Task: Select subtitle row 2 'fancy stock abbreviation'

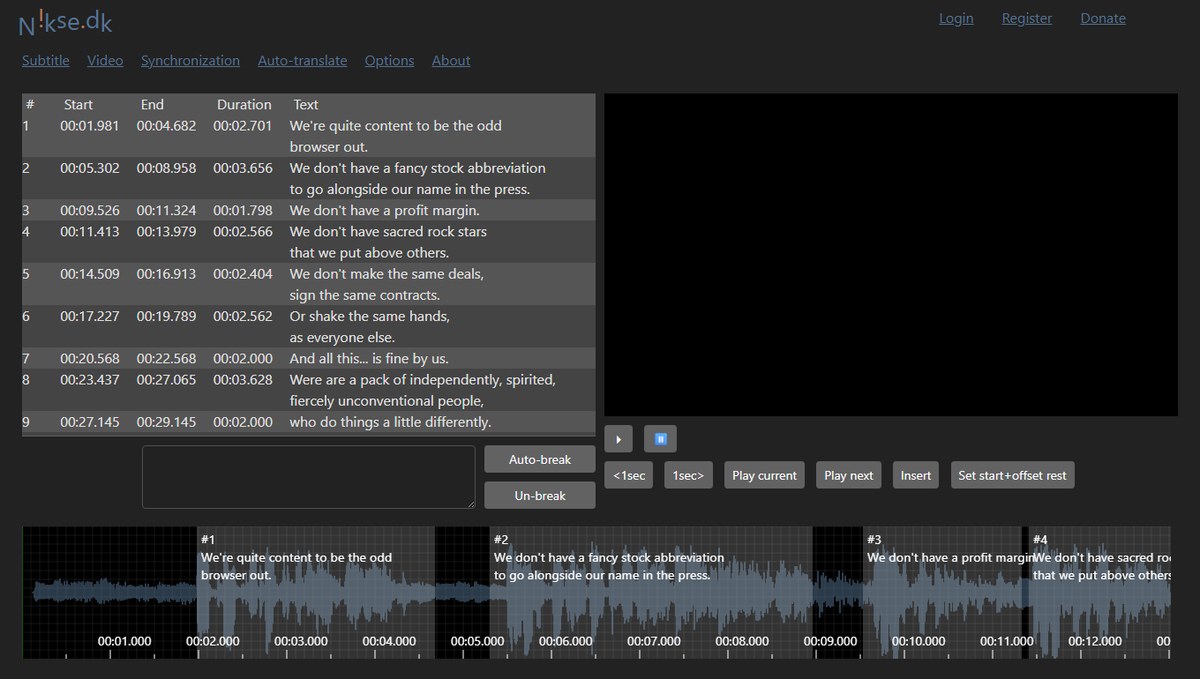Action: (308, 178)
